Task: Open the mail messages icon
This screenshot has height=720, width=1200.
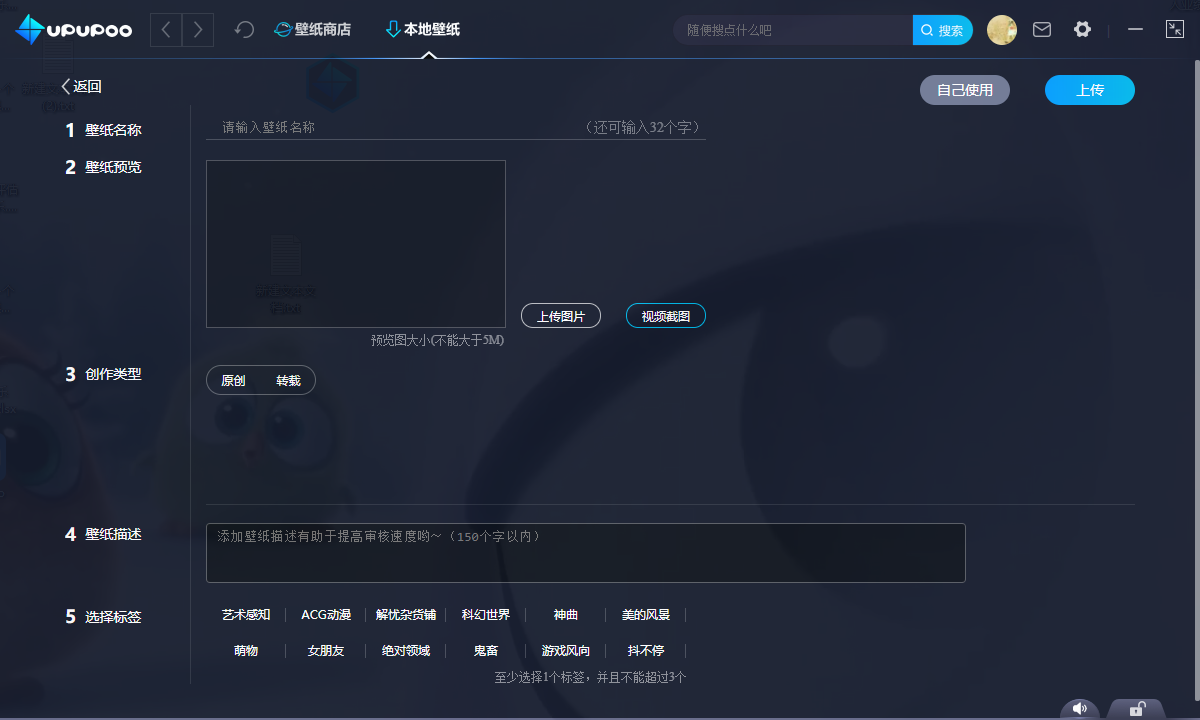Action: click(x=1042, y=30)
